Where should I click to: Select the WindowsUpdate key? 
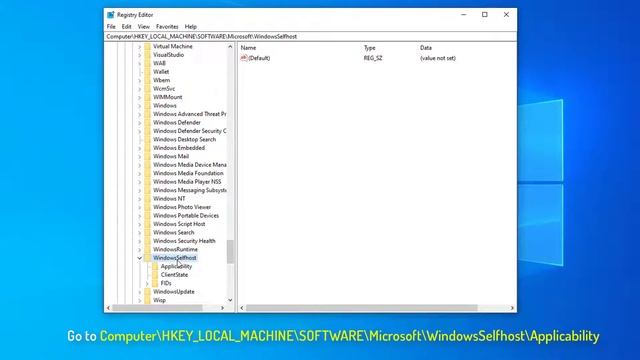point(174,292)
